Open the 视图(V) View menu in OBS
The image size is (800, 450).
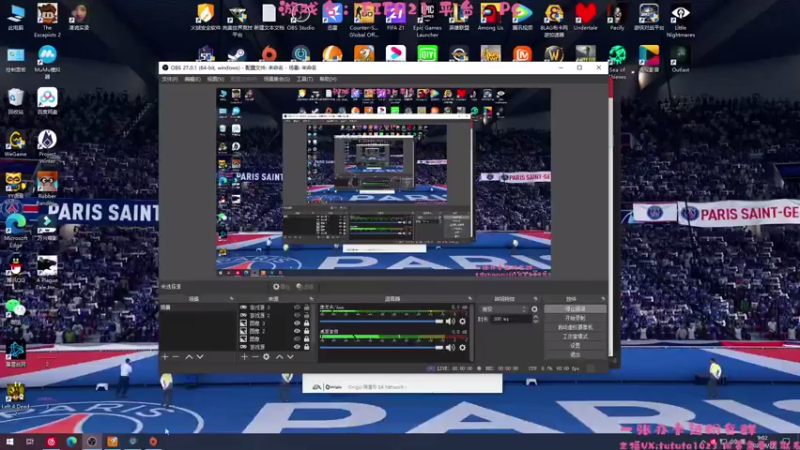[215, 79]
